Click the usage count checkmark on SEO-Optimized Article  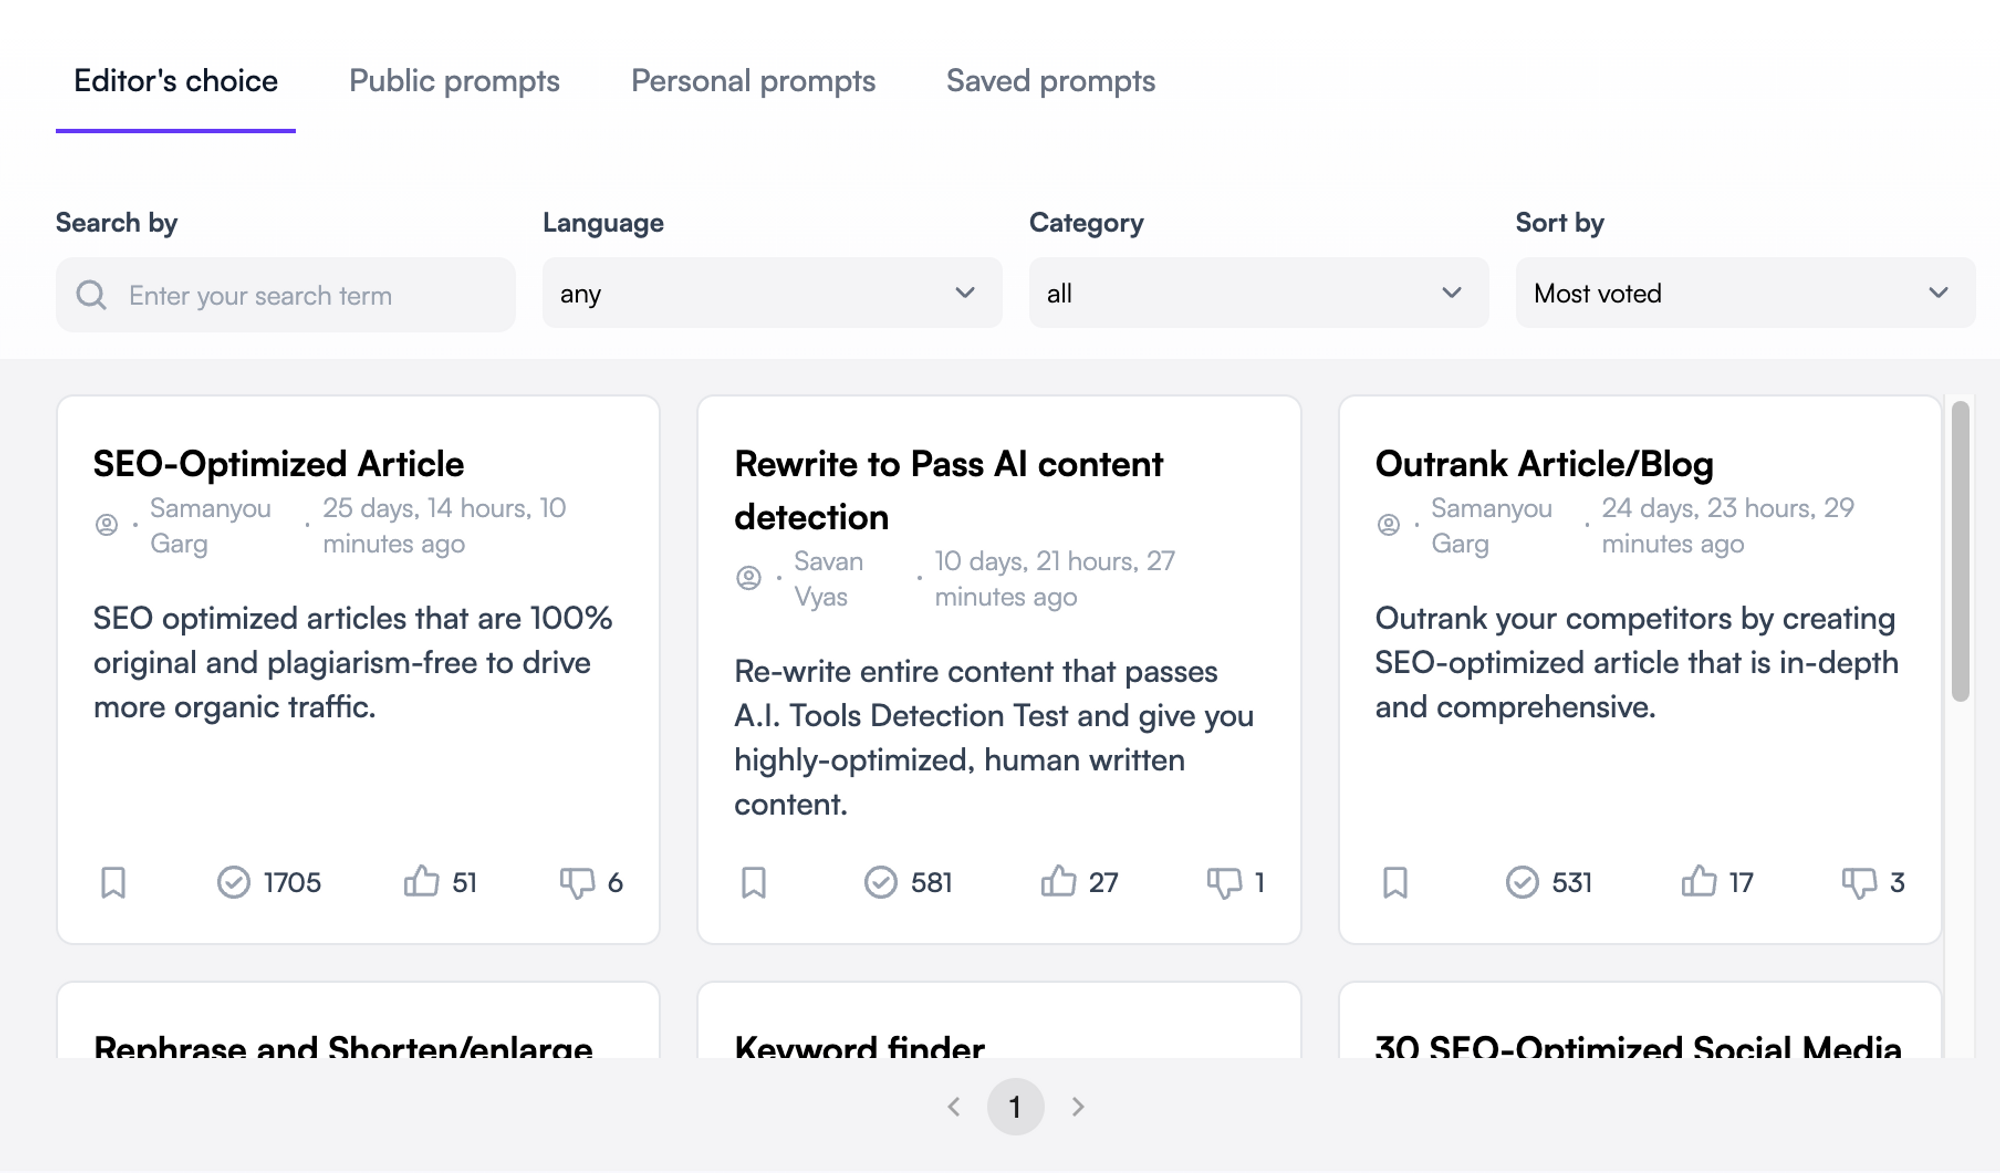click(x=234, y=881)
